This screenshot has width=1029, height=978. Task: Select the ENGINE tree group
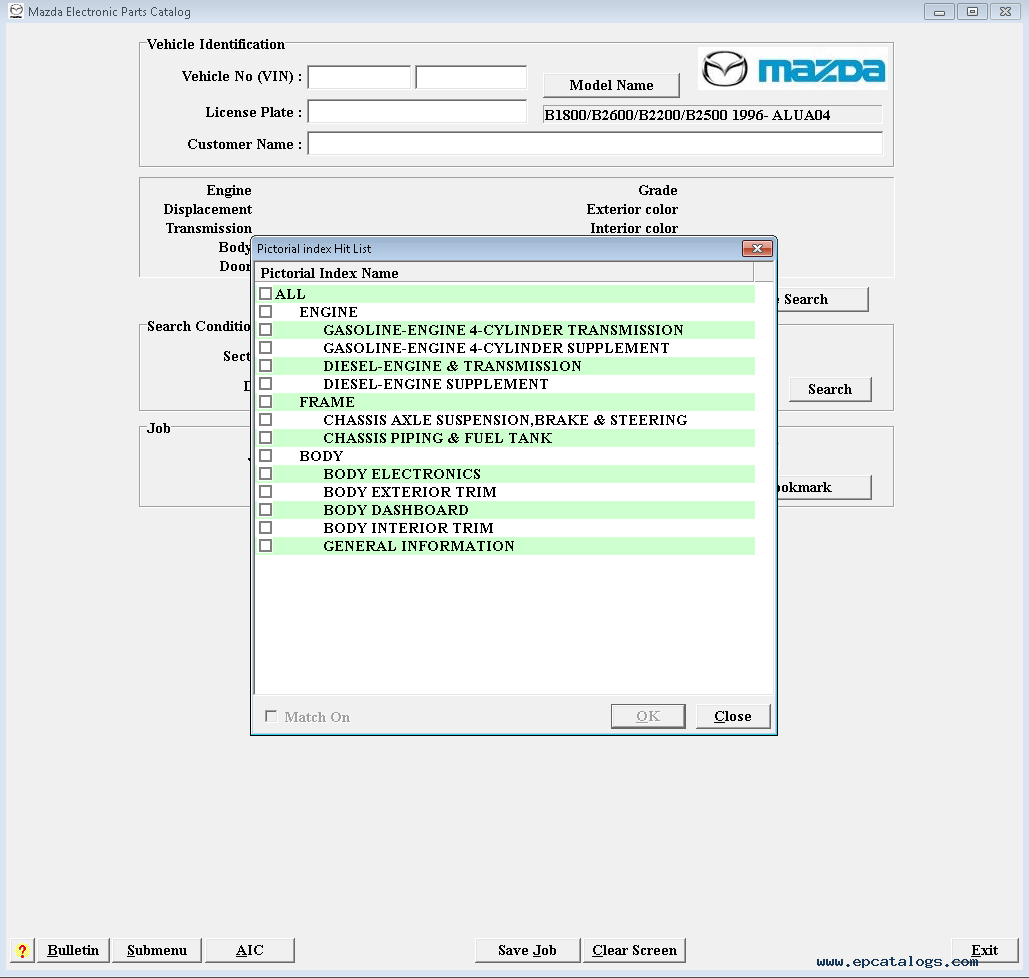328,312
